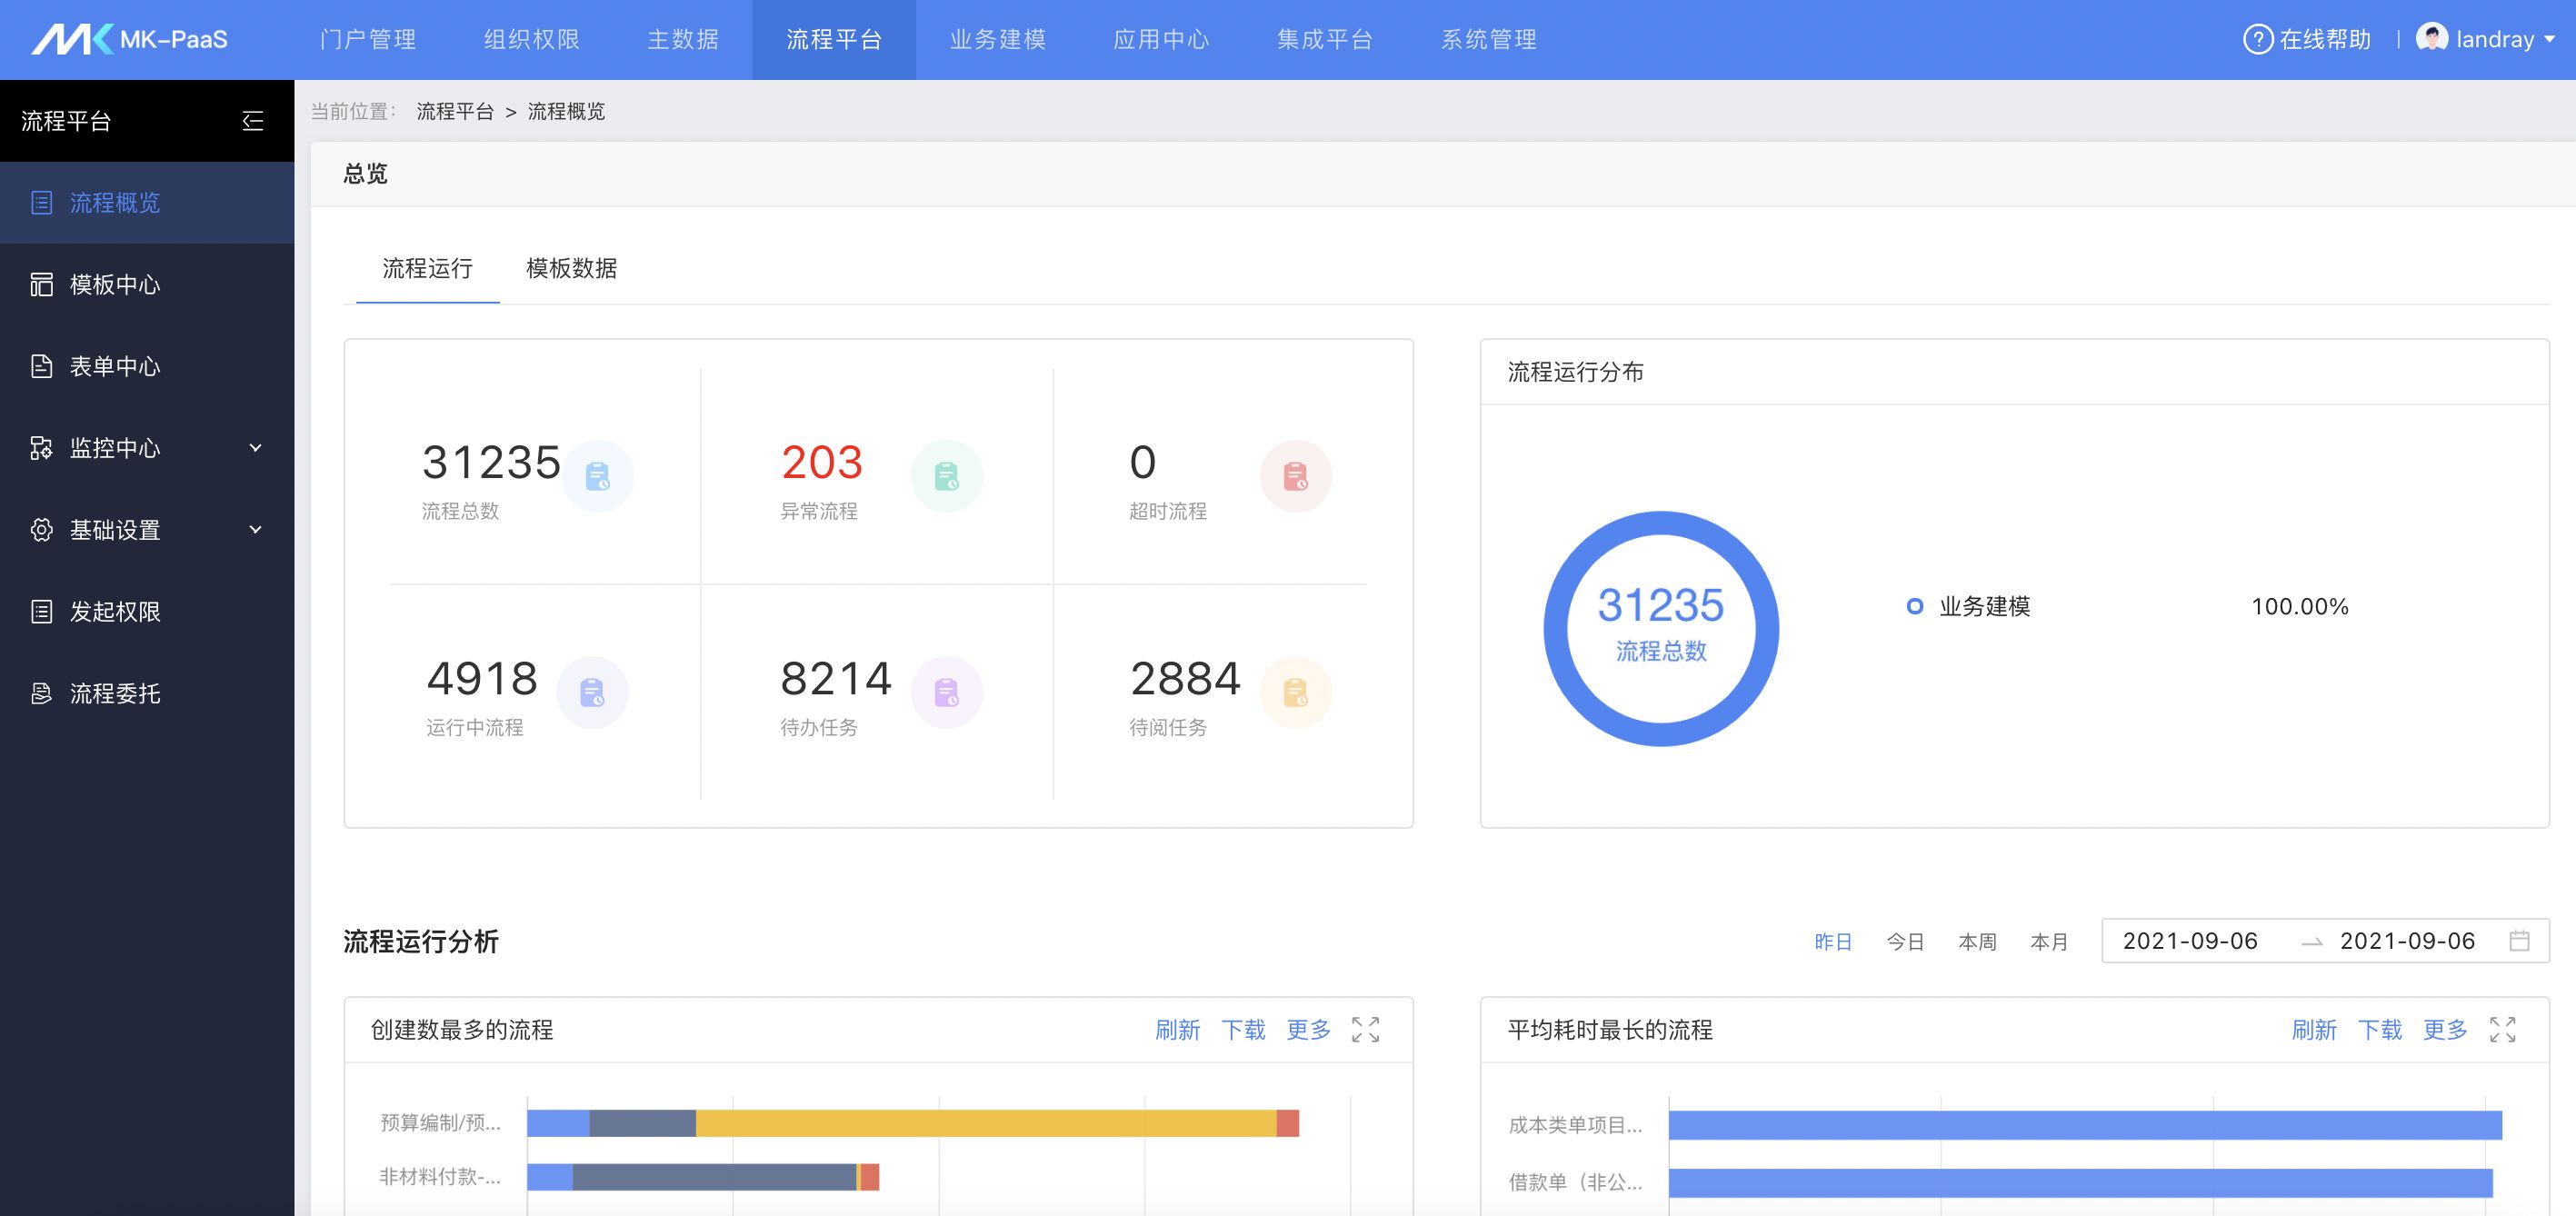This screenshot has height=1216, width=2576.
Task: Click the 表单中心 sidebar icon
Action: point(41,366)
